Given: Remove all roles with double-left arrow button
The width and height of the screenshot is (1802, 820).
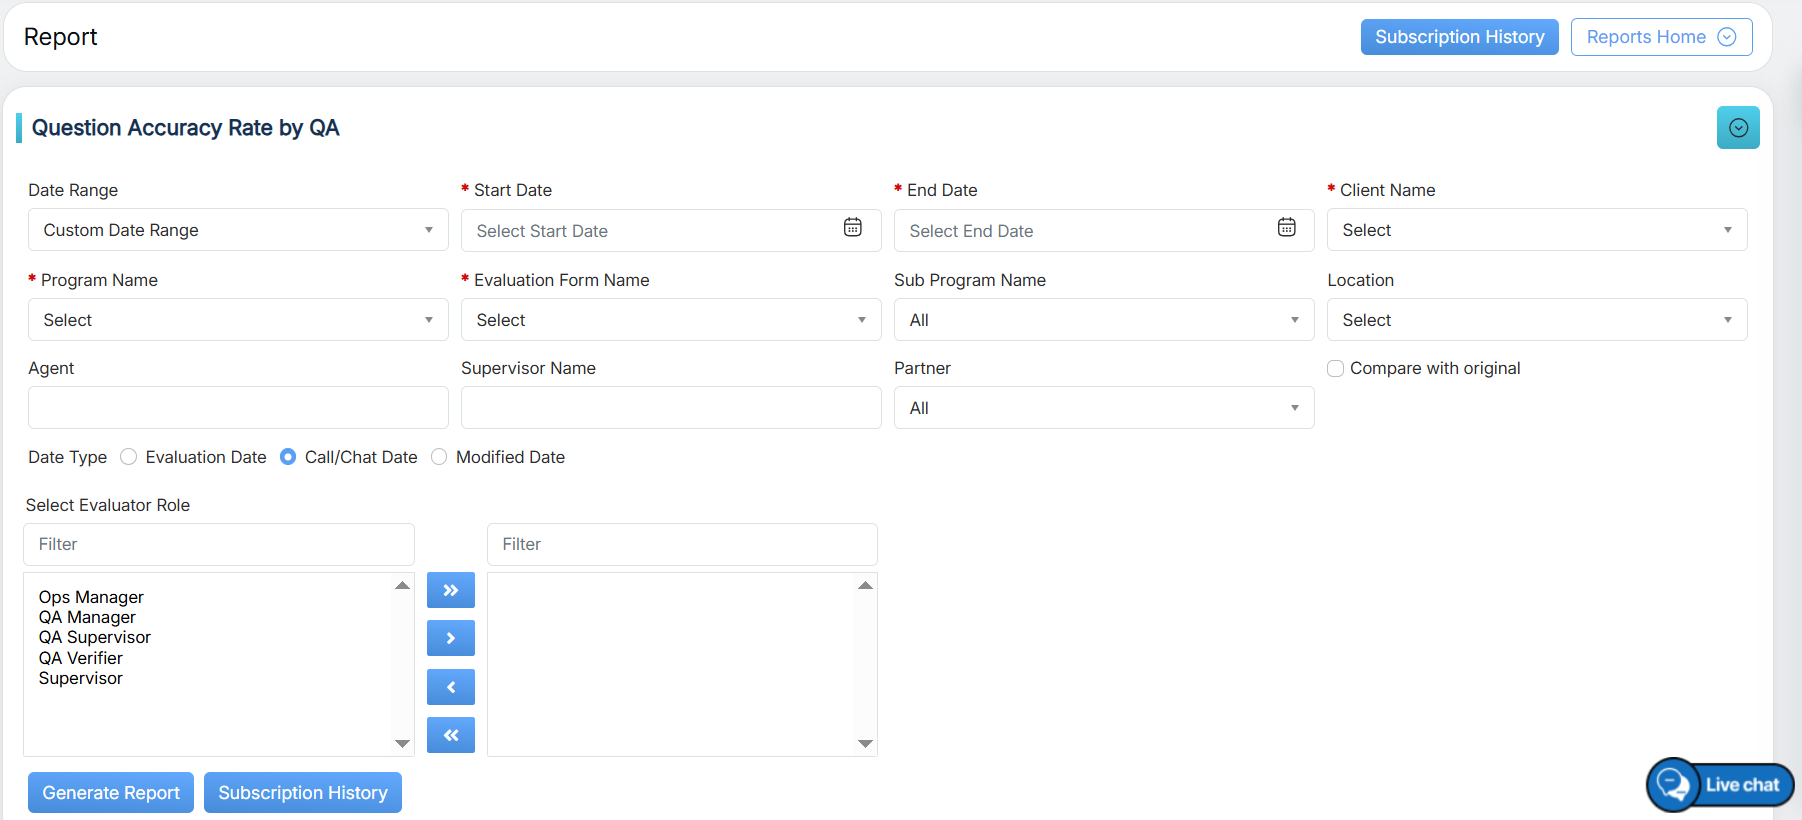Looking at the screenshot, I should click(x=450, y=735).
